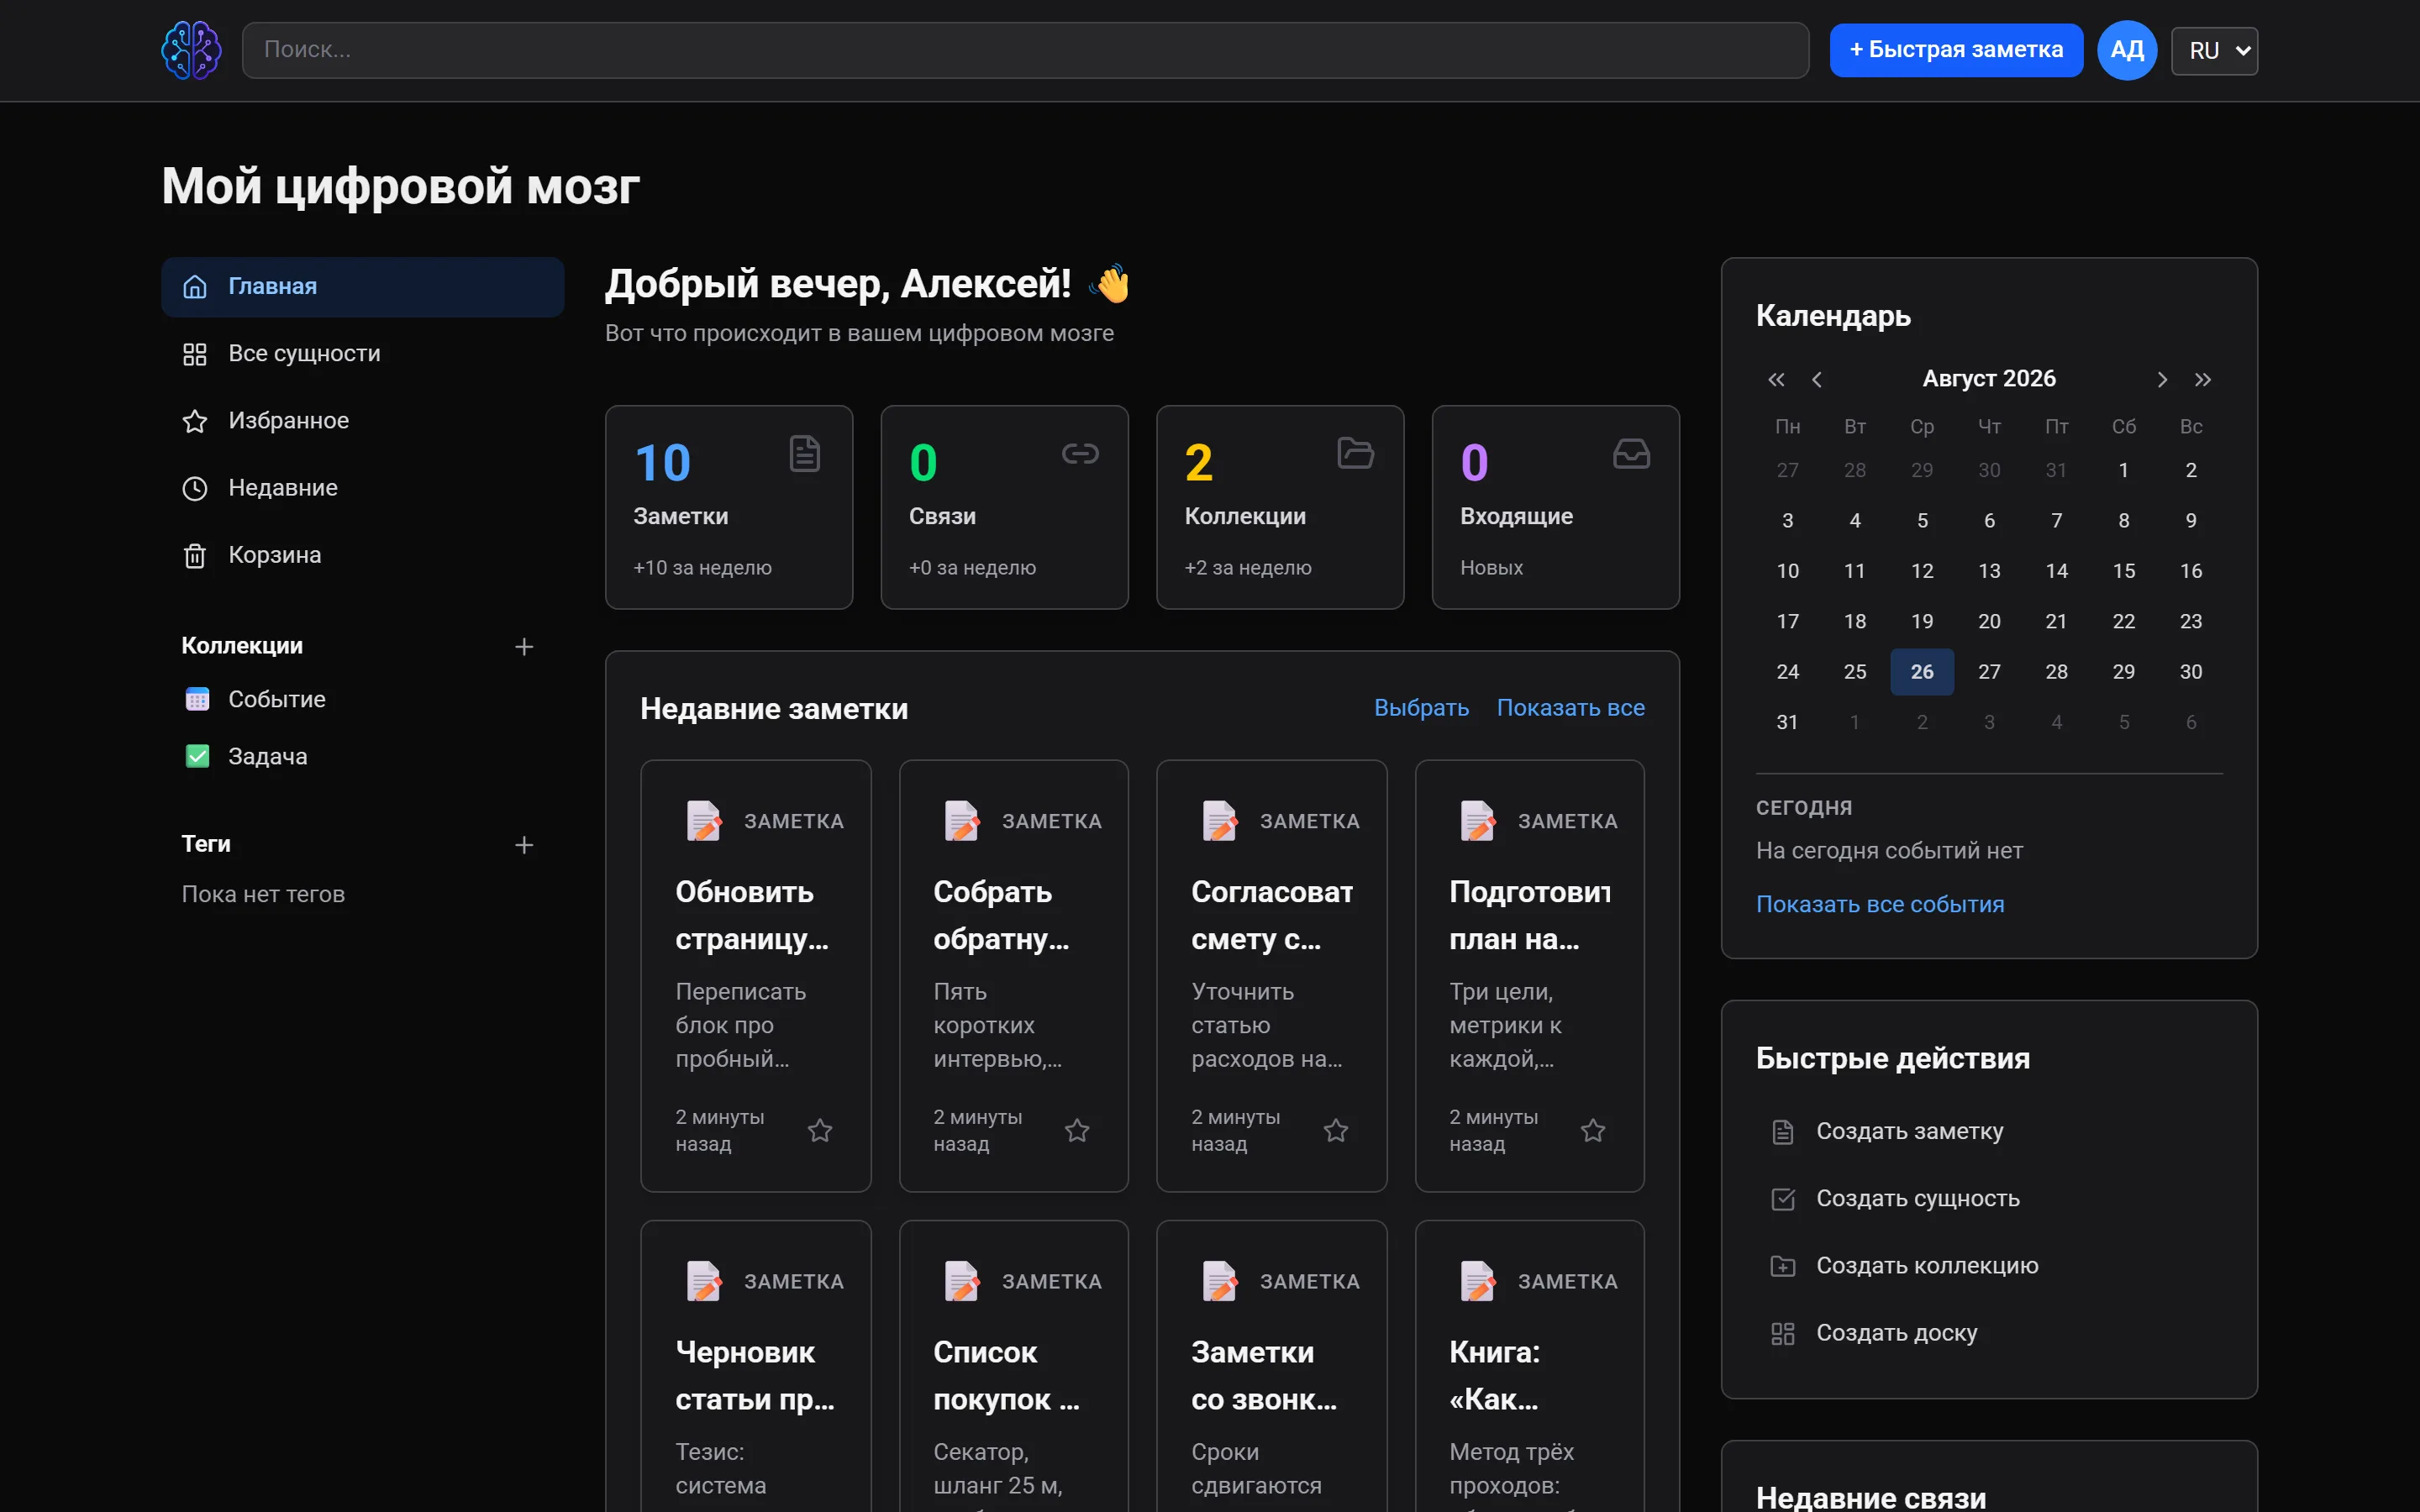Click the Заметки stat document icon

pyautogui.click(x=805, y=453)
